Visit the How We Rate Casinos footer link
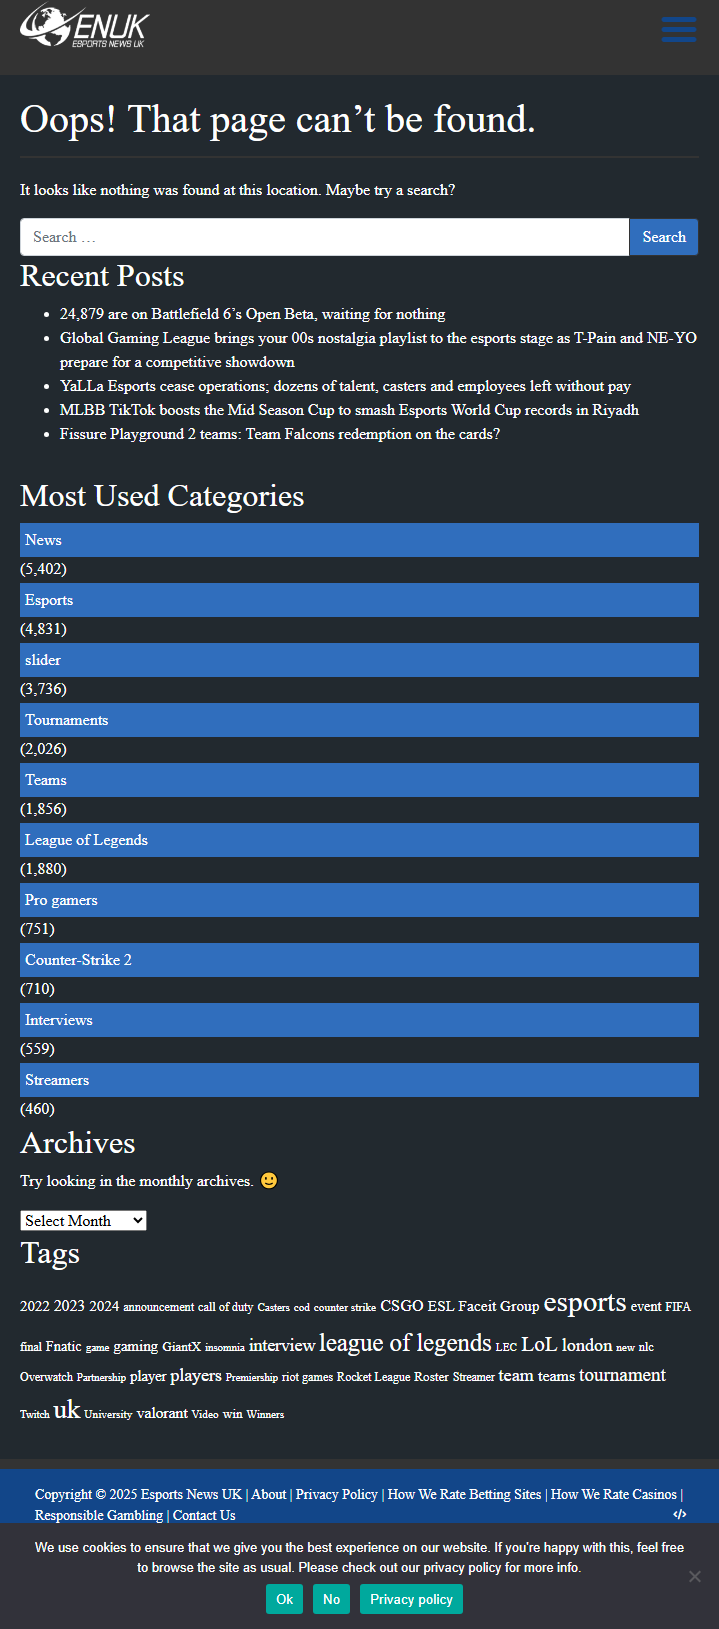The image size is (719, 1629). [613, 1494]
